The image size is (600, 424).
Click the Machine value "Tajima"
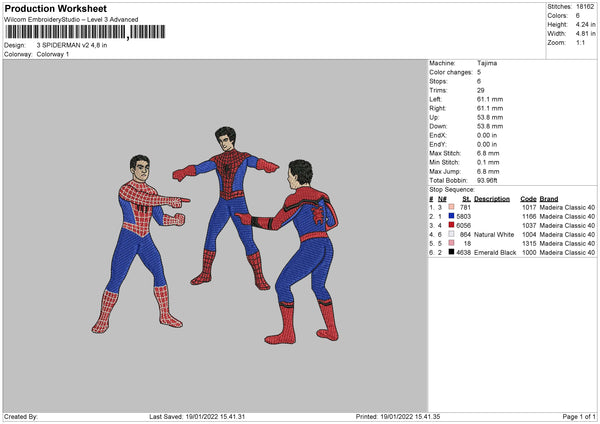pos(487,63)
